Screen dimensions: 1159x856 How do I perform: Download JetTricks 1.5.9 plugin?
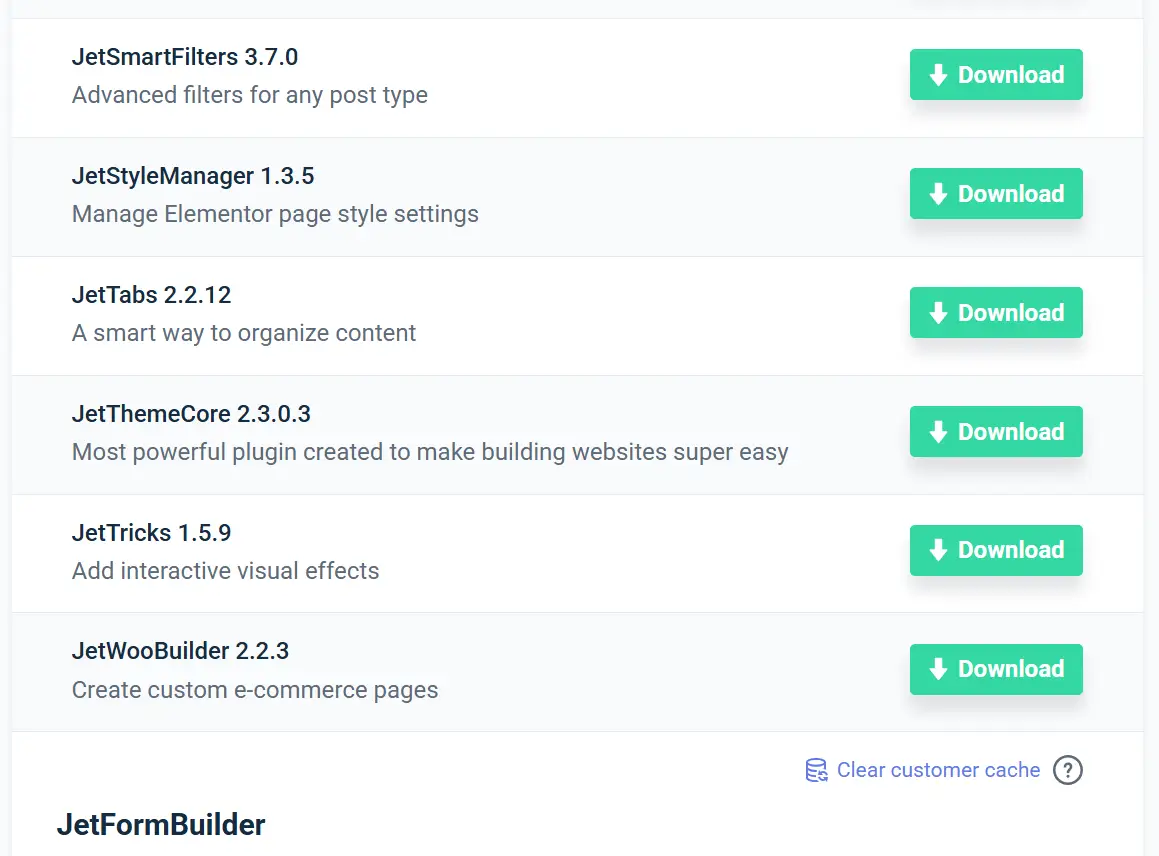coord(996,550)
